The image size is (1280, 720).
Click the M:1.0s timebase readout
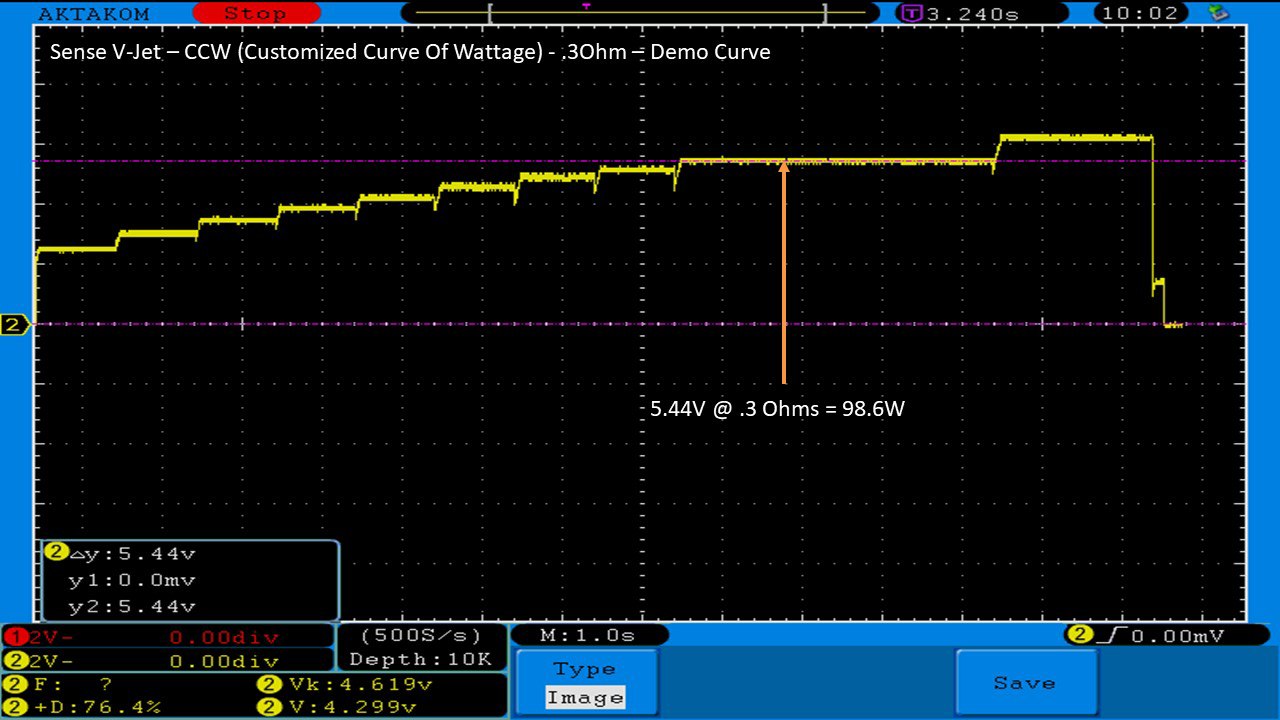point(588,636)
